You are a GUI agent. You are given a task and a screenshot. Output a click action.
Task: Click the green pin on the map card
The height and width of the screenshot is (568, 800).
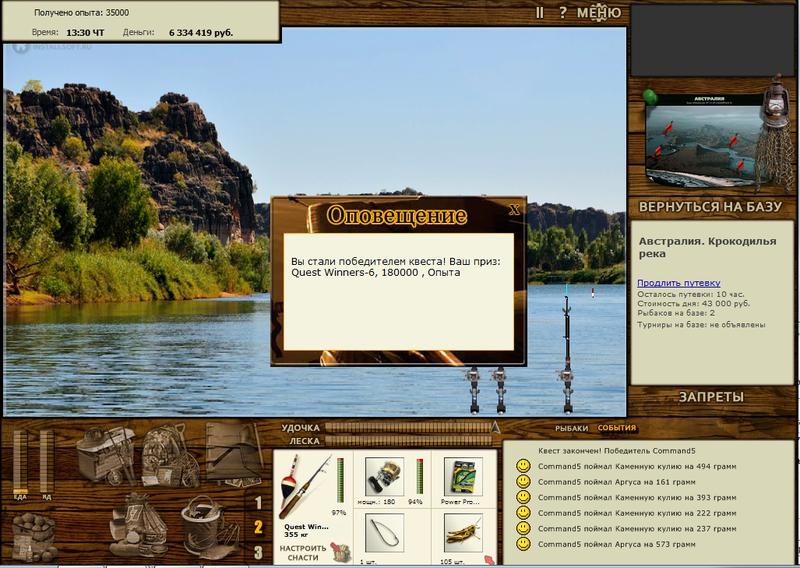click(650, 96)
